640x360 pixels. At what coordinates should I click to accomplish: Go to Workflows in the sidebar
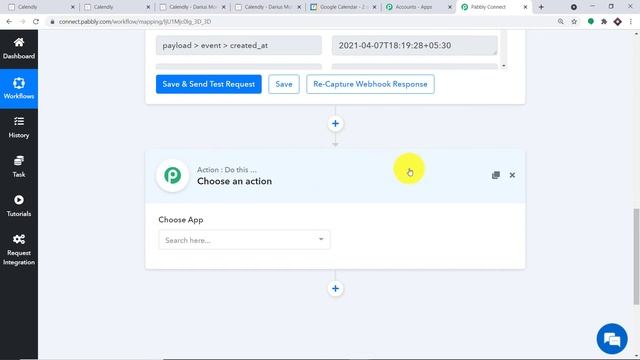pos(19,88)
